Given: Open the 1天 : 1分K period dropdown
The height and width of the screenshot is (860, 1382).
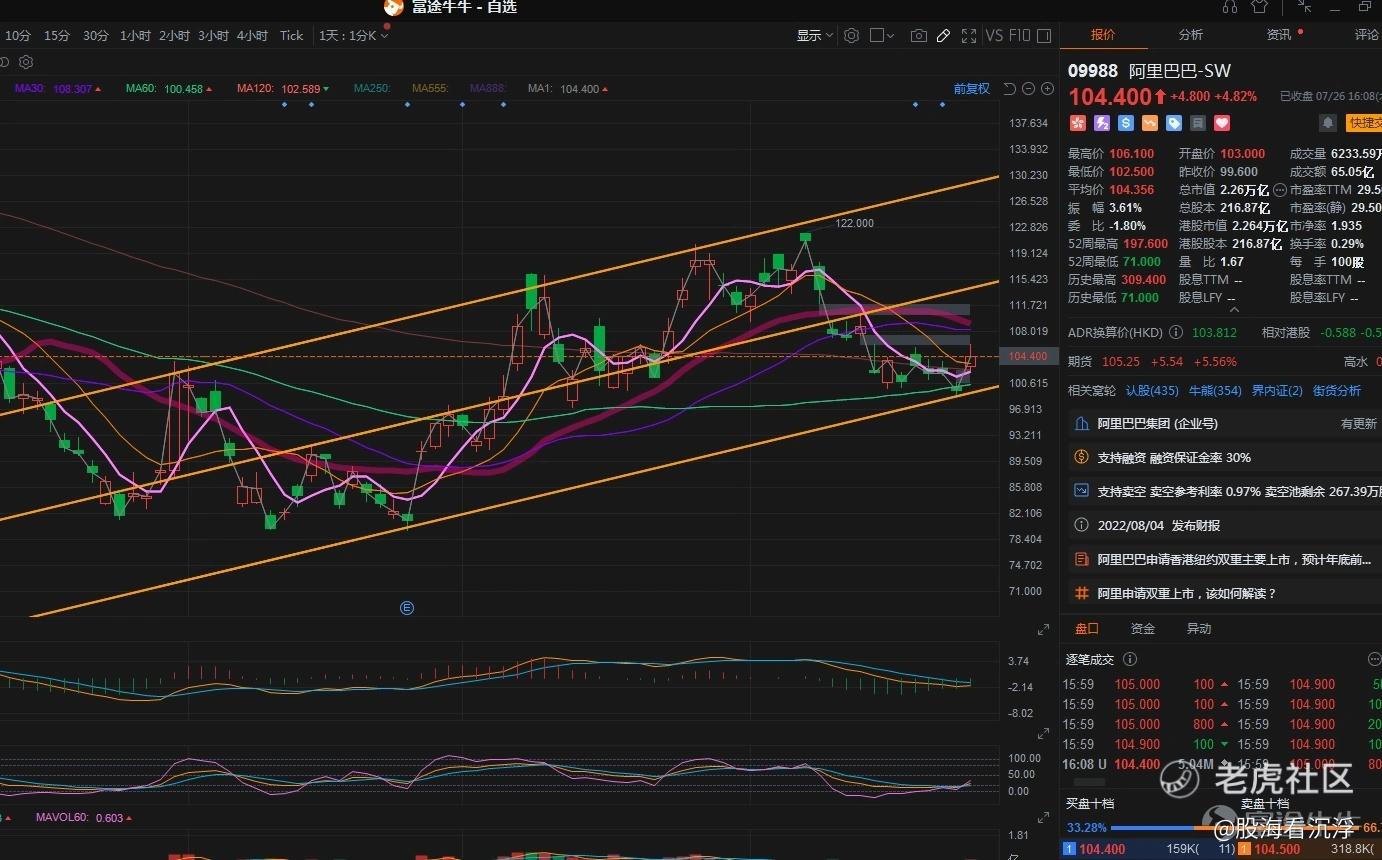Looking at the screenshot, I should point(353,36).
